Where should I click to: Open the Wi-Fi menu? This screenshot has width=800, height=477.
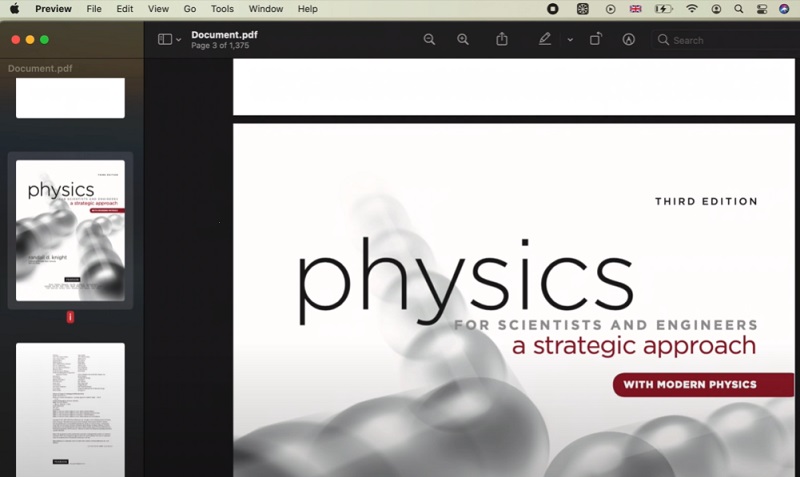click(691, 9)
